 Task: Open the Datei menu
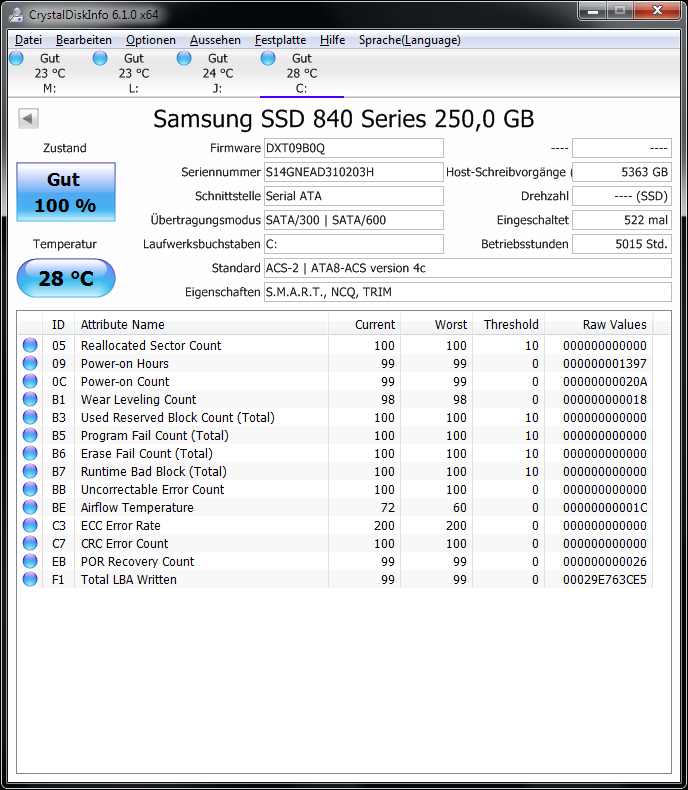click(28, 40)
